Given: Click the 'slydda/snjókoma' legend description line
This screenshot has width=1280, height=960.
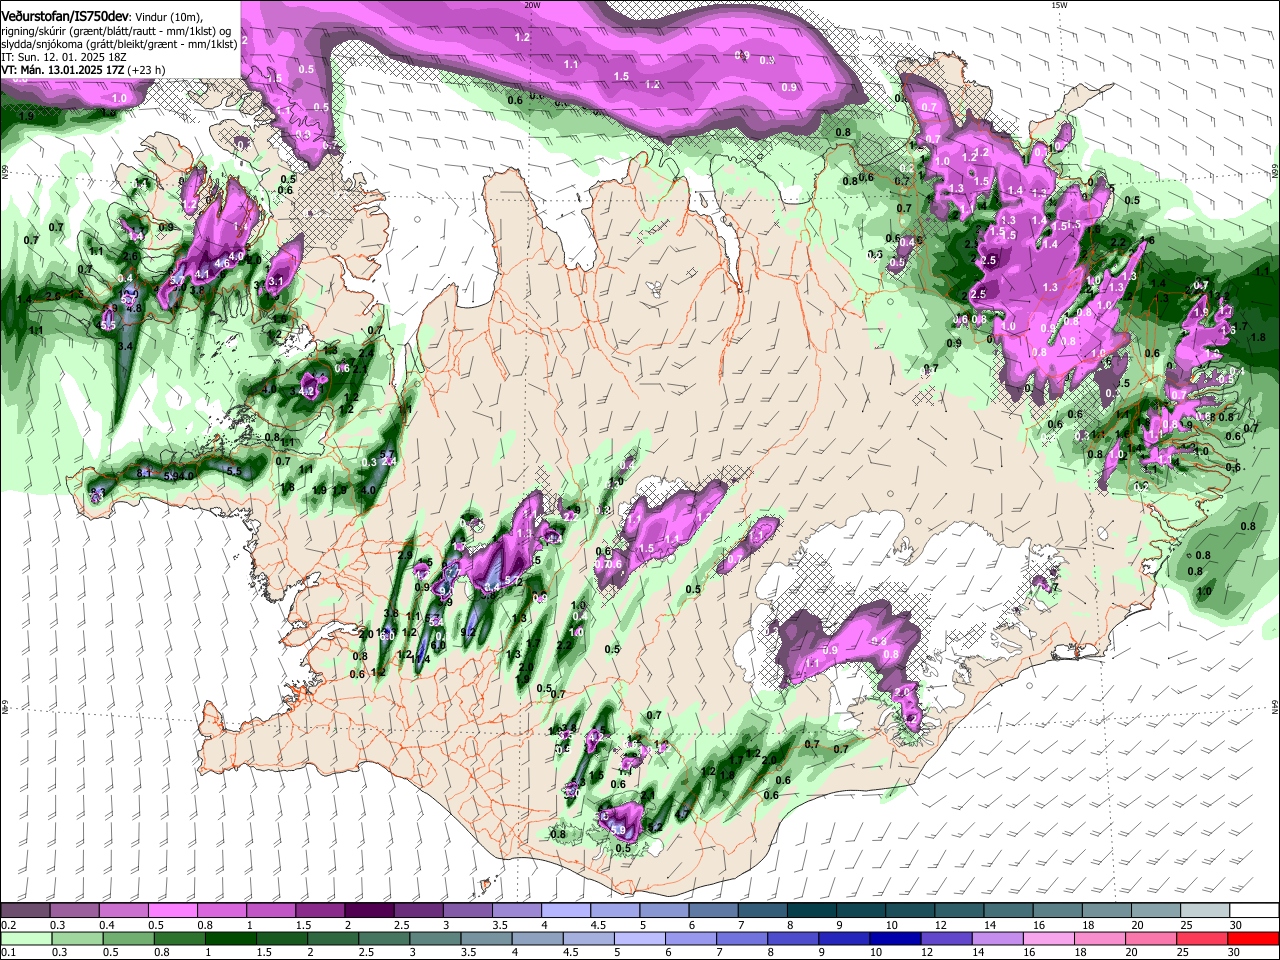Looking at the screenshot, I should pos(118,43).
